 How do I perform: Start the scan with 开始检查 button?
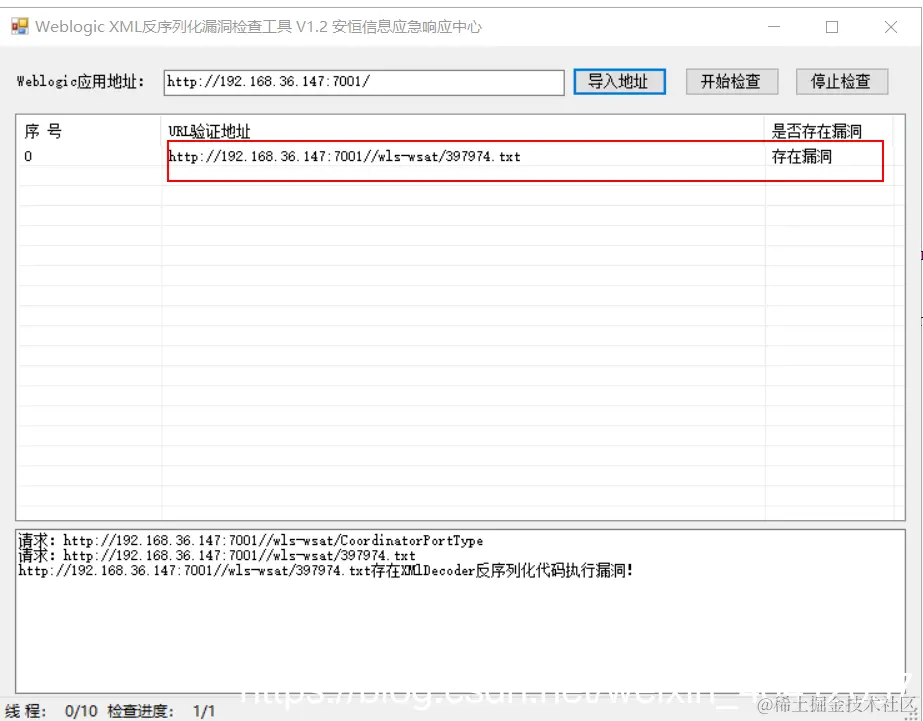click(732, 81)
